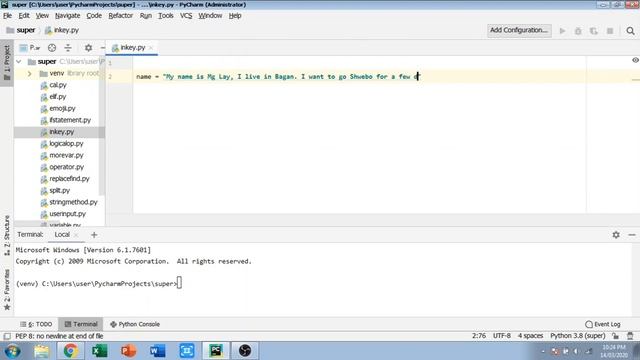Change 4 spaces indent setting
Screen dimensions: 640x360
click(x=530, y=336)
